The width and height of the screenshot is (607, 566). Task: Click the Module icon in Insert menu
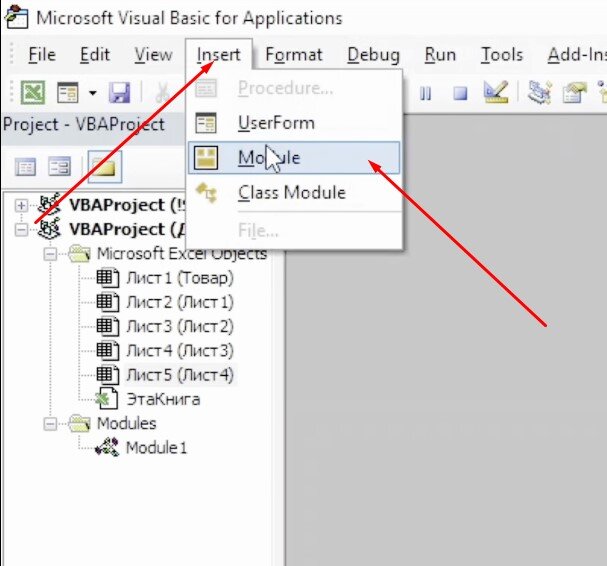click(x=206, y=158)
